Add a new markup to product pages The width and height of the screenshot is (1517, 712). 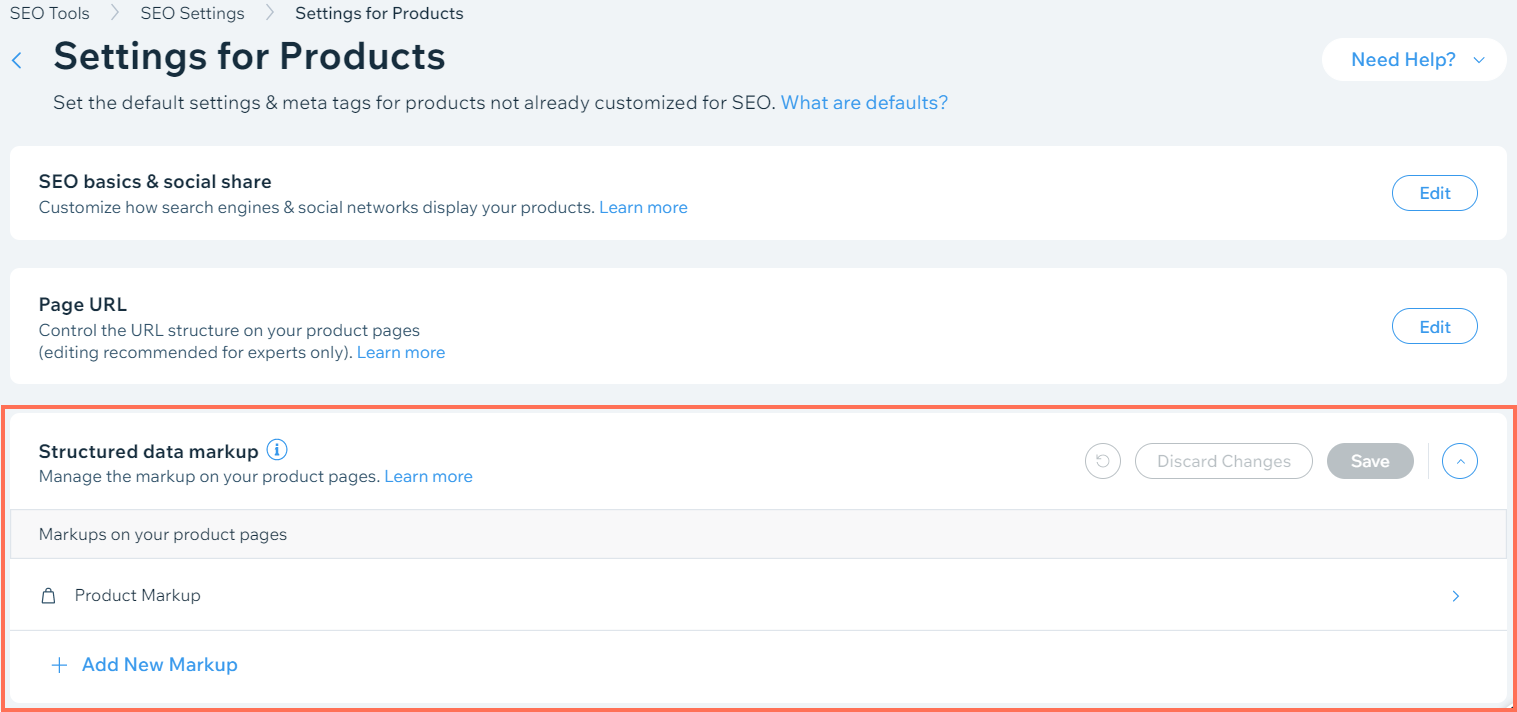pos(159,664)
